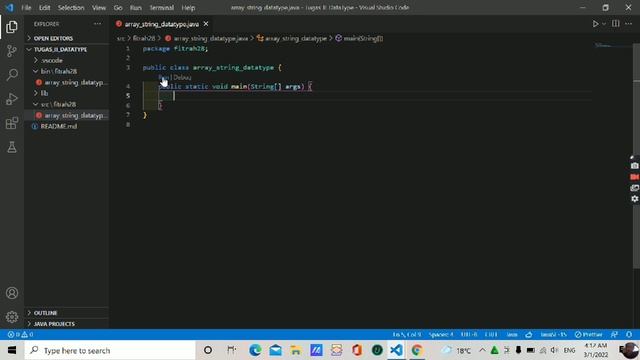Open the Manage gear menu
640x360 pixels.
[12, 317]
